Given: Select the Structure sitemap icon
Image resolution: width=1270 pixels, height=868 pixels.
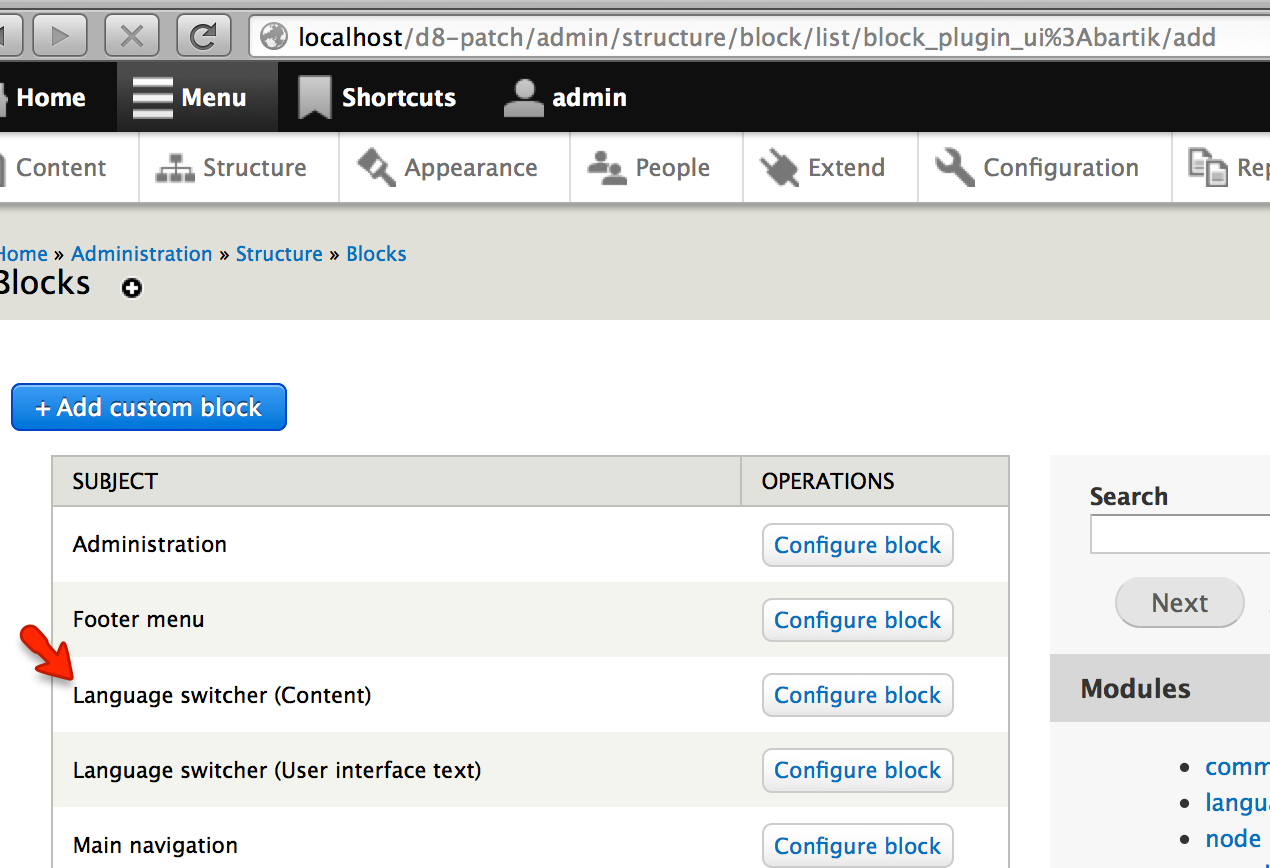Looking at the screenshot, I should click(175, 167).
